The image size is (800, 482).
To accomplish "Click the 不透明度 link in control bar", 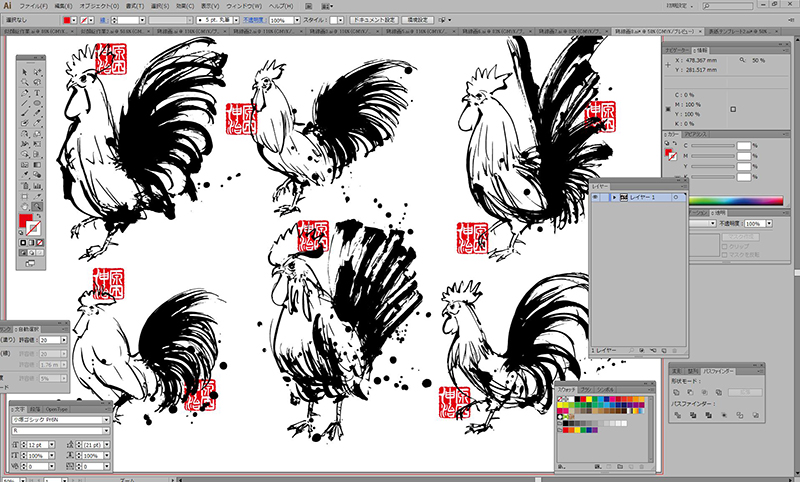I will (253, 20).
